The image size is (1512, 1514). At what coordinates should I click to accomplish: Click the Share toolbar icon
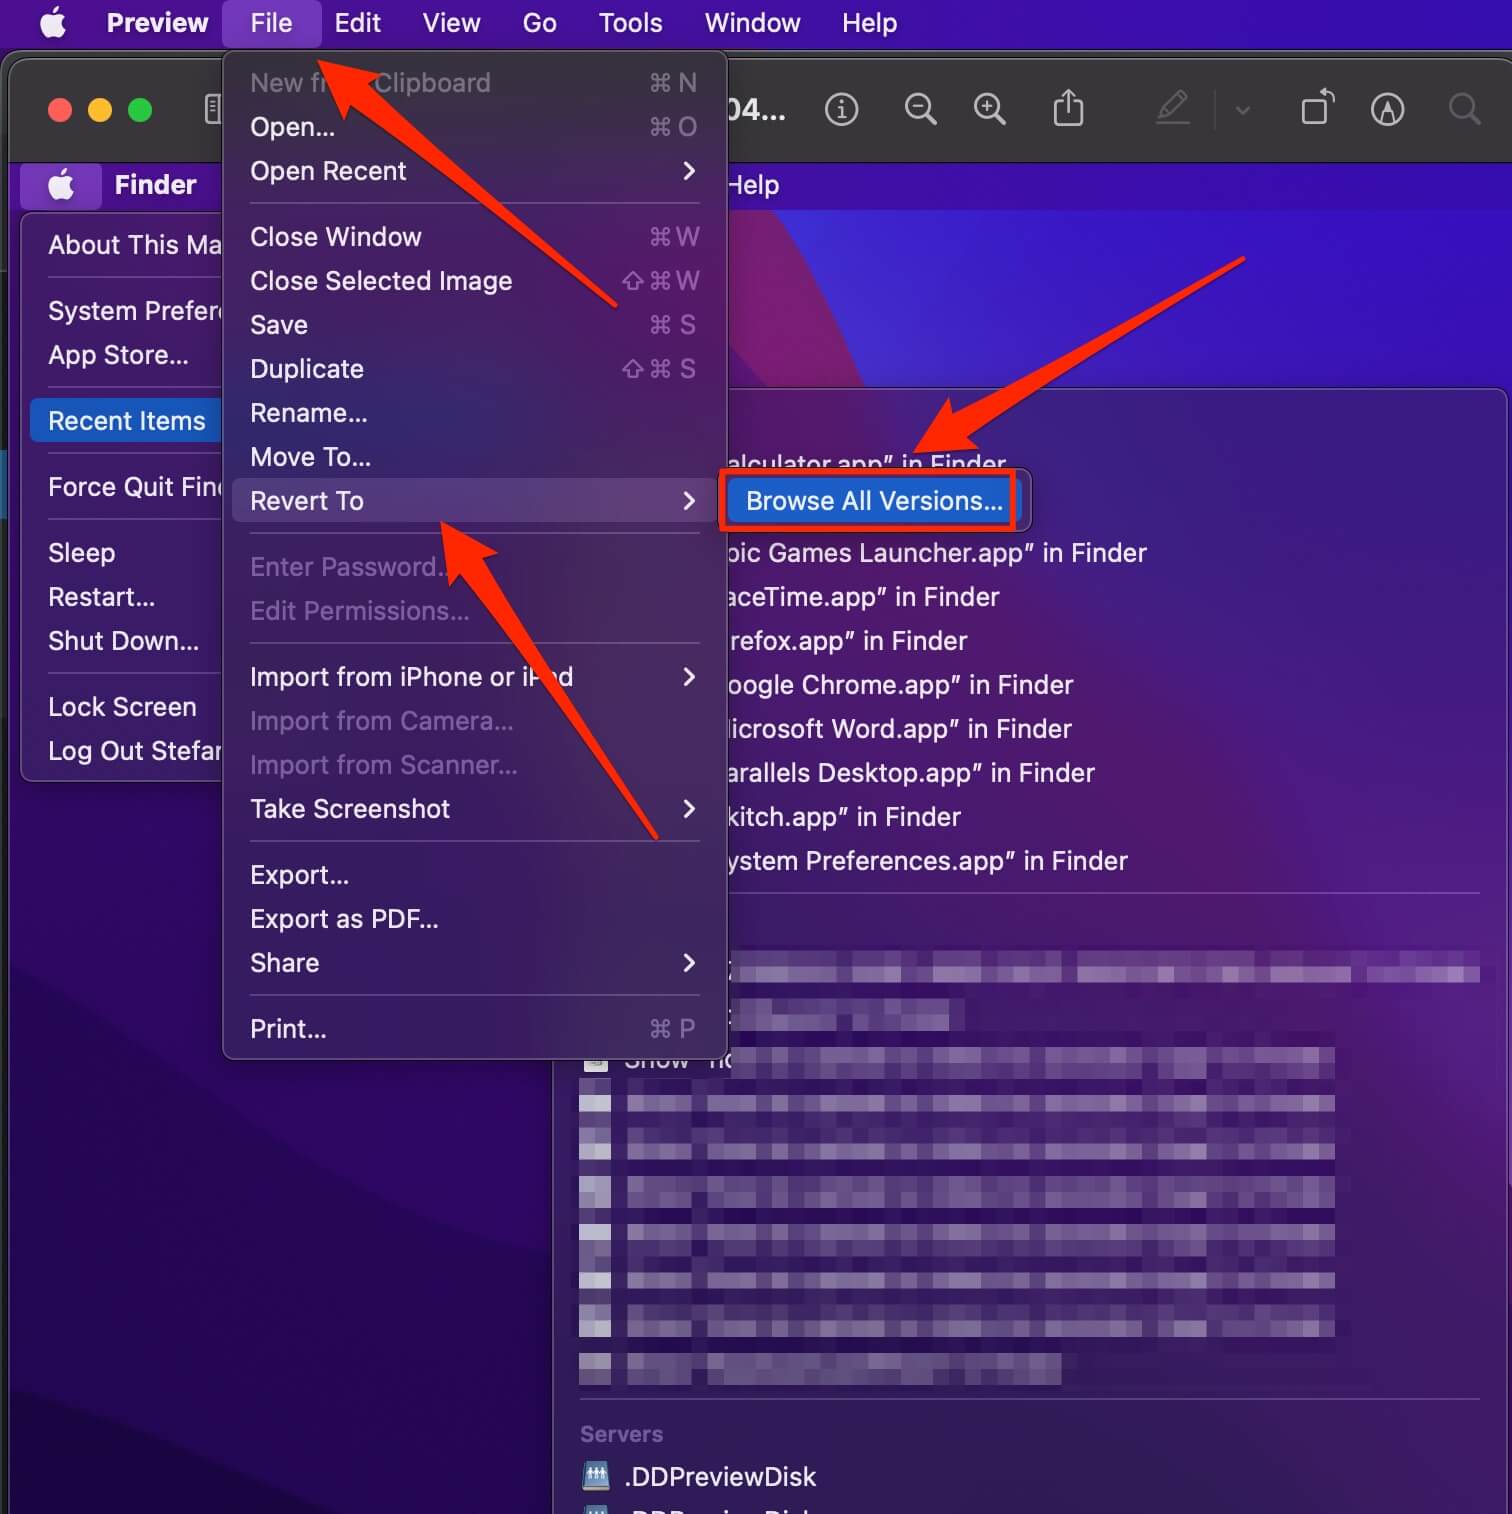(1068, 108)
